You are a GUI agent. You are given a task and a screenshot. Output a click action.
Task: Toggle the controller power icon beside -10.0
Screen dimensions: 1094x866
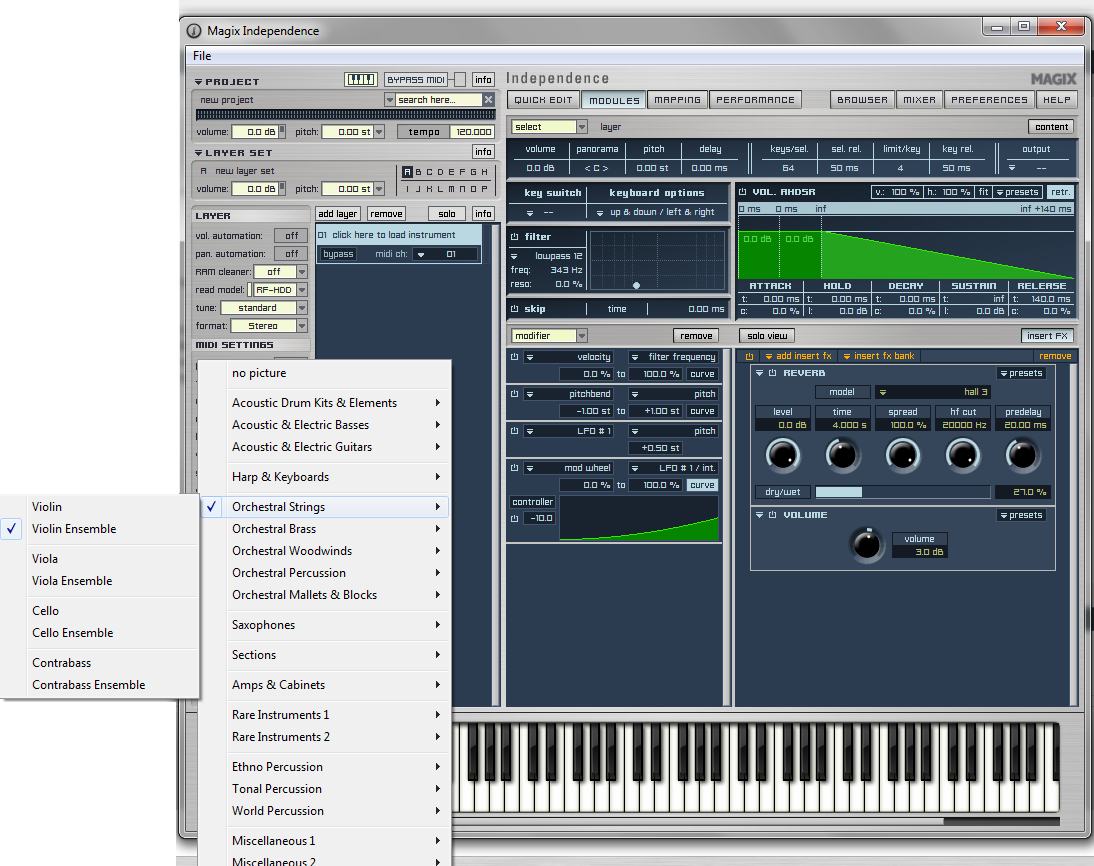pos(515,518)
